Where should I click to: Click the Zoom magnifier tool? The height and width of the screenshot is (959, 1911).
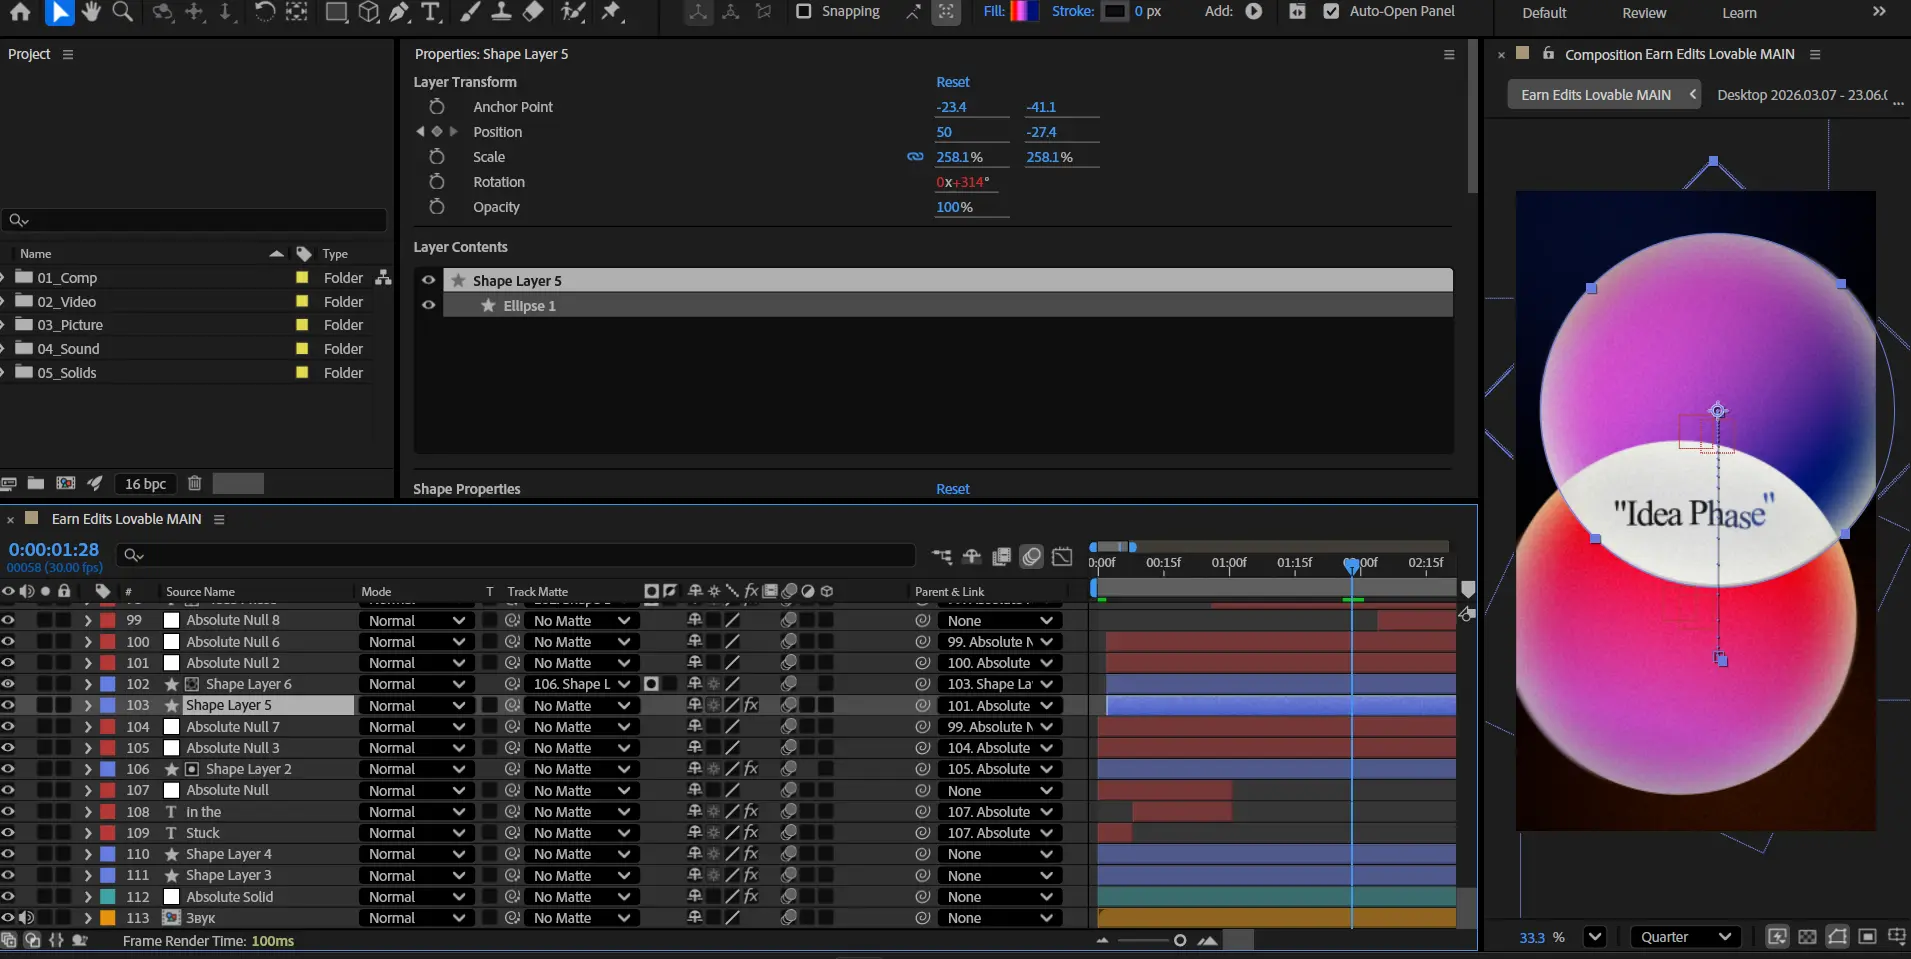tap(122, 12)
